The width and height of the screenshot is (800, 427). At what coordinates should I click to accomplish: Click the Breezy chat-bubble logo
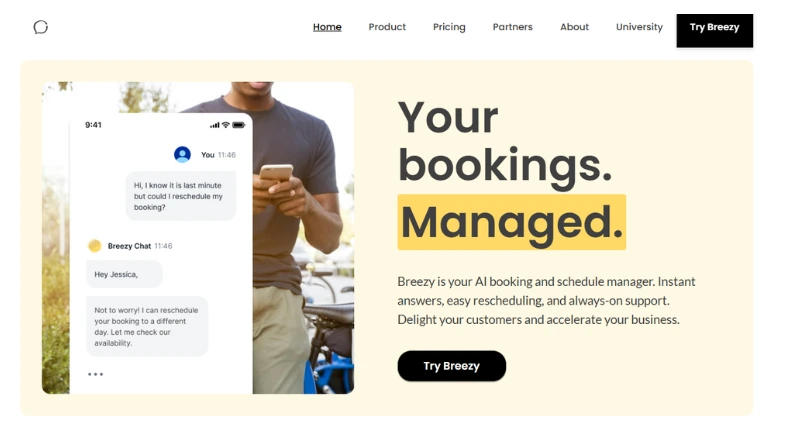pos(40,27)
